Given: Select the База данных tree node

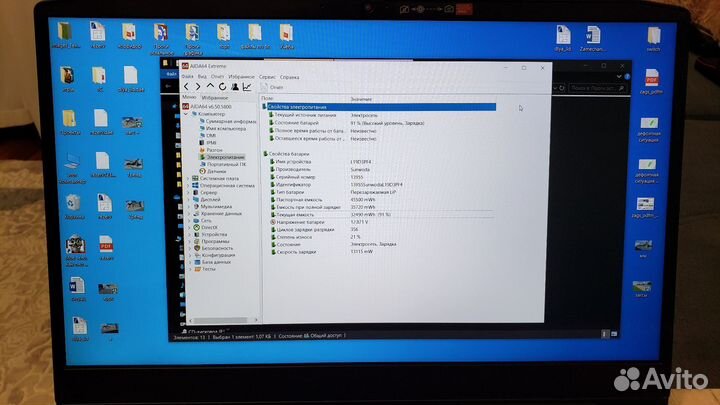Looking at the screenshot, I should click(213, 262).
